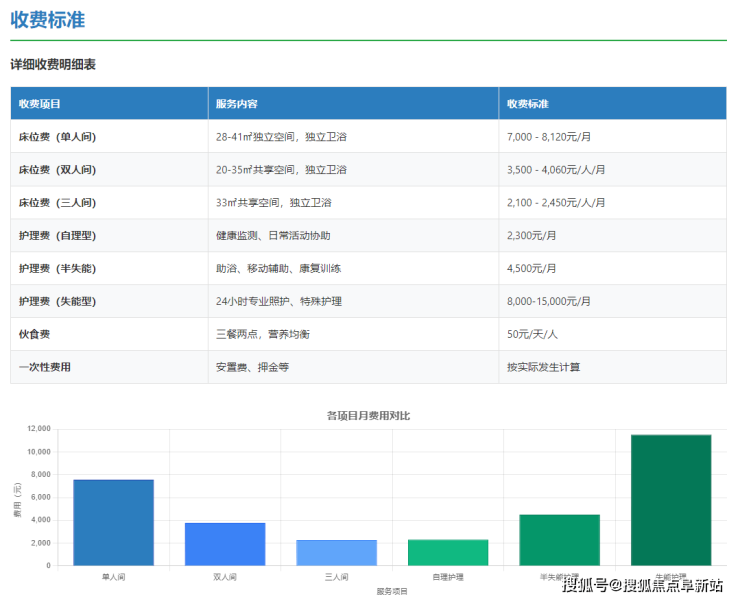Viewport: 740px width, 601px height.
Task: Click the 单人间 blue bar in chart
Action: 113,522
